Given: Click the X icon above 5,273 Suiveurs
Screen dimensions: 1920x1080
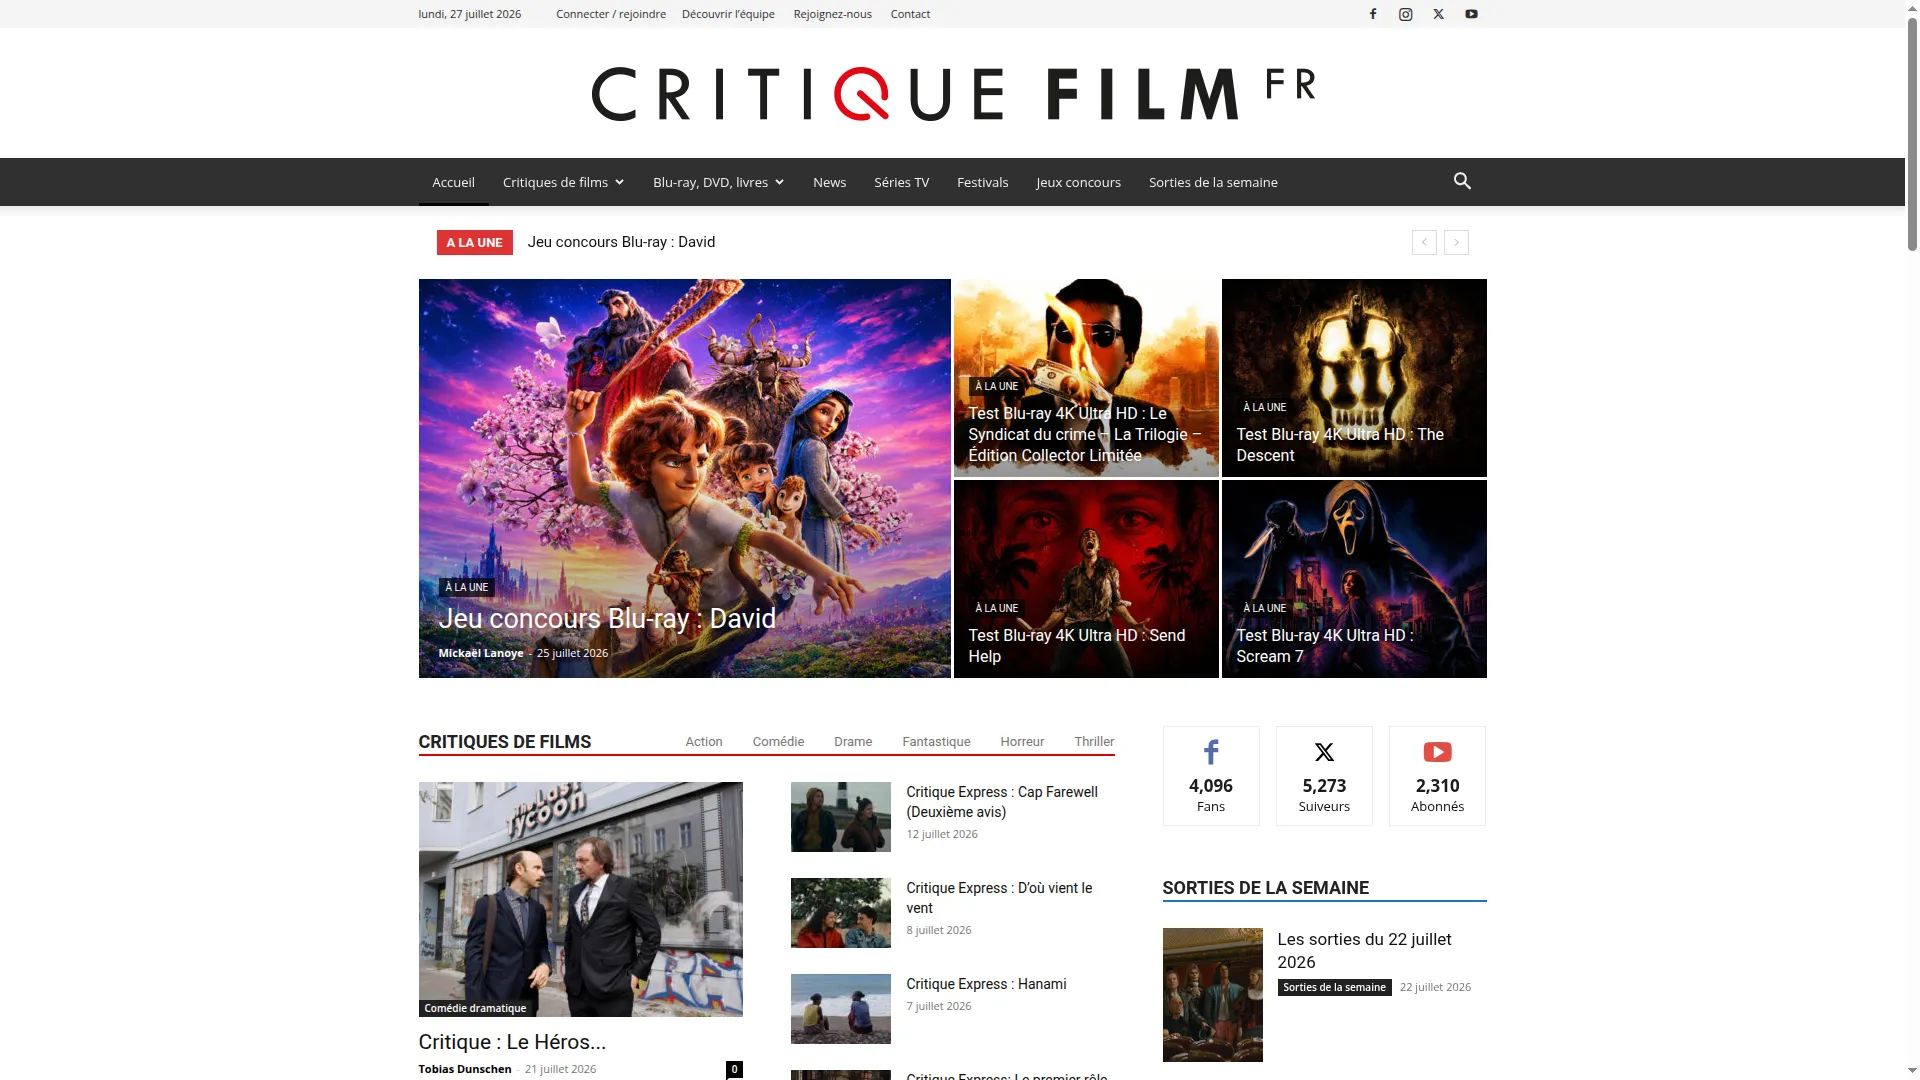Looking at the screenshot, I should tap(1324, 752).
